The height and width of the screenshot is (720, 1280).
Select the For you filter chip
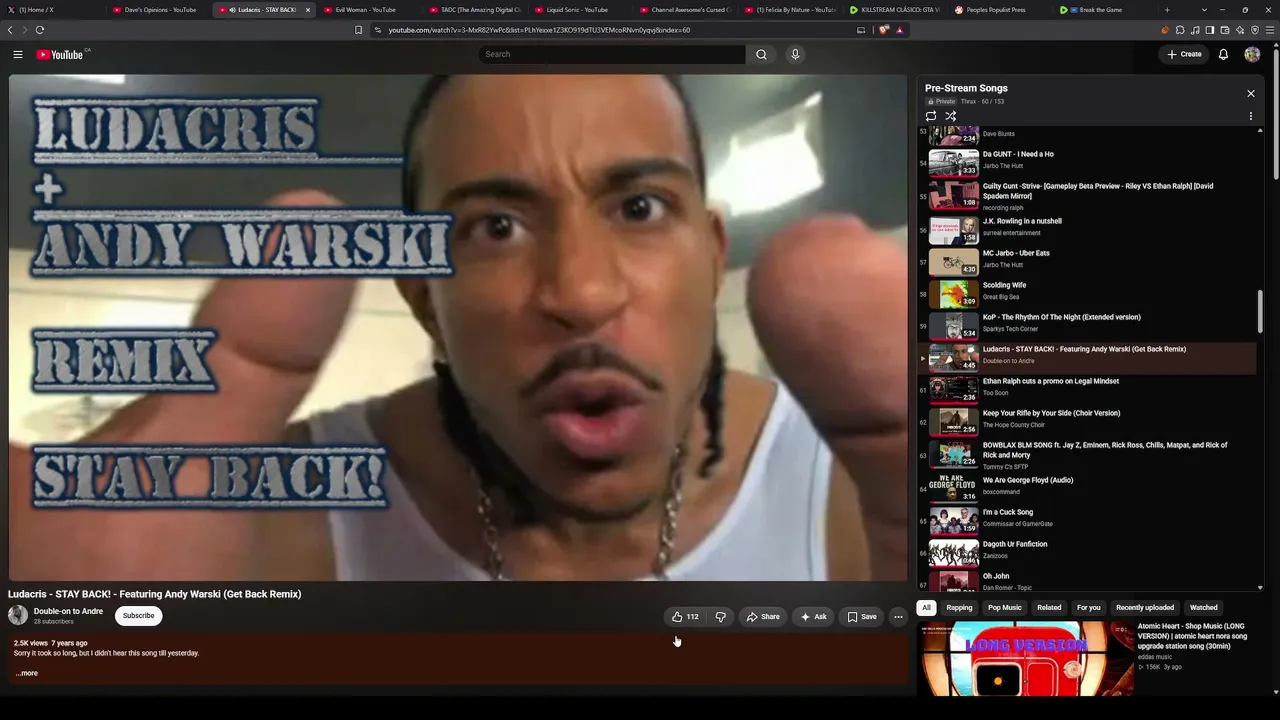[1088, 608]
